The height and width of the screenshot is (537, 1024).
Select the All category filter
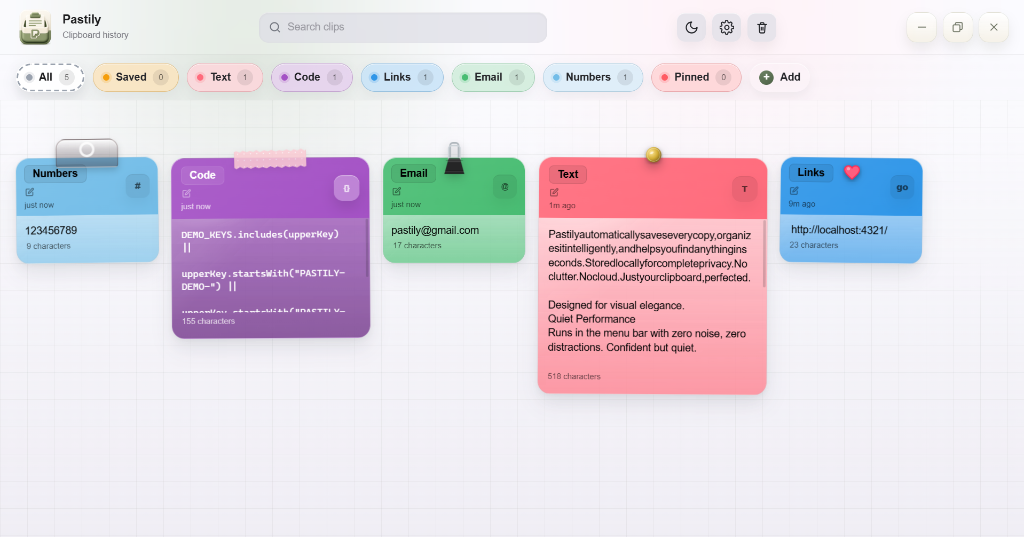point(50,77)
